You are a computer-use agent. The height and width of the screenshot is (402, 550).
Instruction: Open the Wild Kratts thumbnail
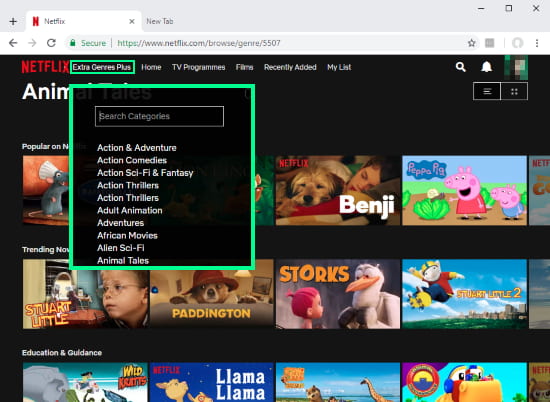[x=85, y=382]
